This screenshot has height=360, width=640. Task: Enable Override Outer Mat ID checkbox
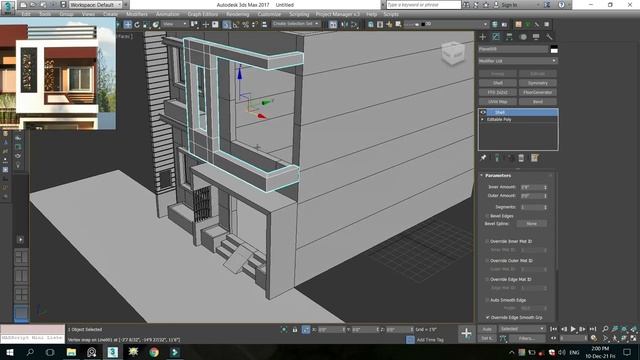pyautogui.click(x=487, y=260)
